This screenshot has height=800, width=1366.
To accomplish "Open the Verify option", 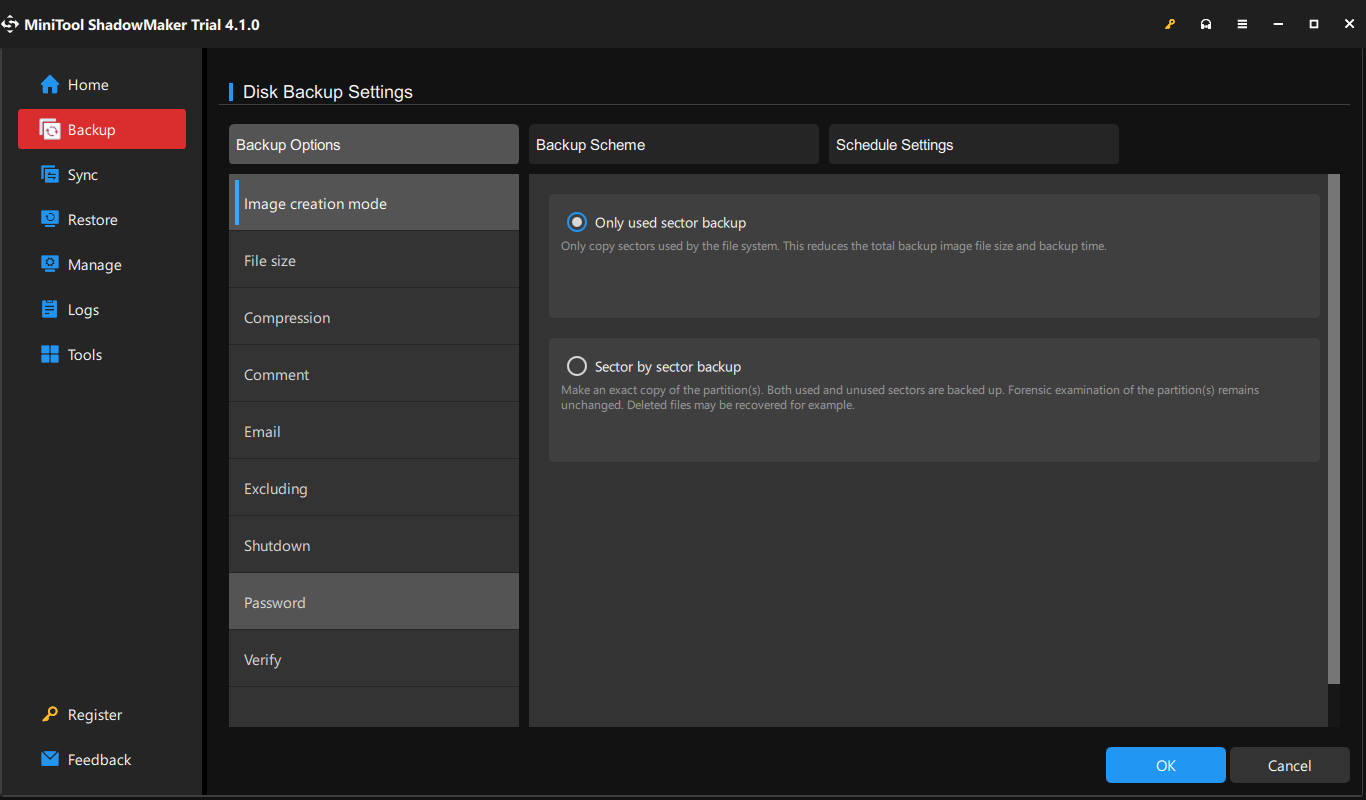I will pos(374,659).
